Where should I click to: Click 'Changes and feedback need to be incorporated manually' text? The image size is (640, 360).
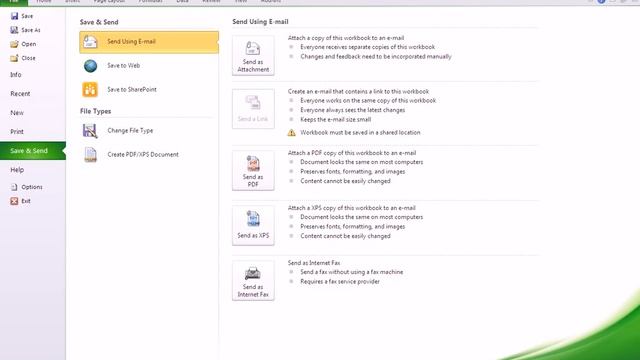pos(376,56)
